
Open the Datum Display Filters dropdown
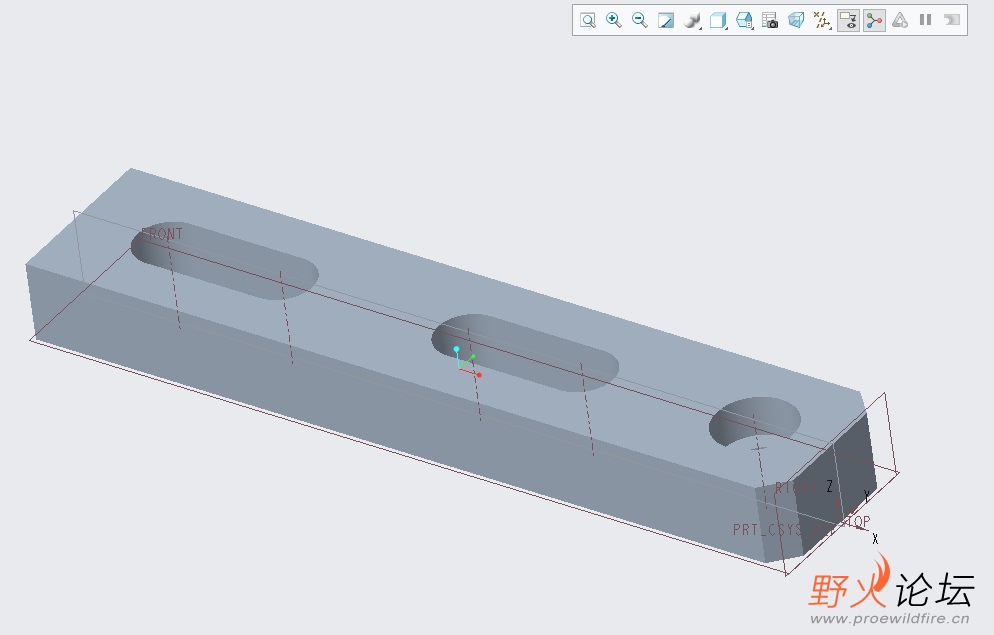tap(822, 20)
